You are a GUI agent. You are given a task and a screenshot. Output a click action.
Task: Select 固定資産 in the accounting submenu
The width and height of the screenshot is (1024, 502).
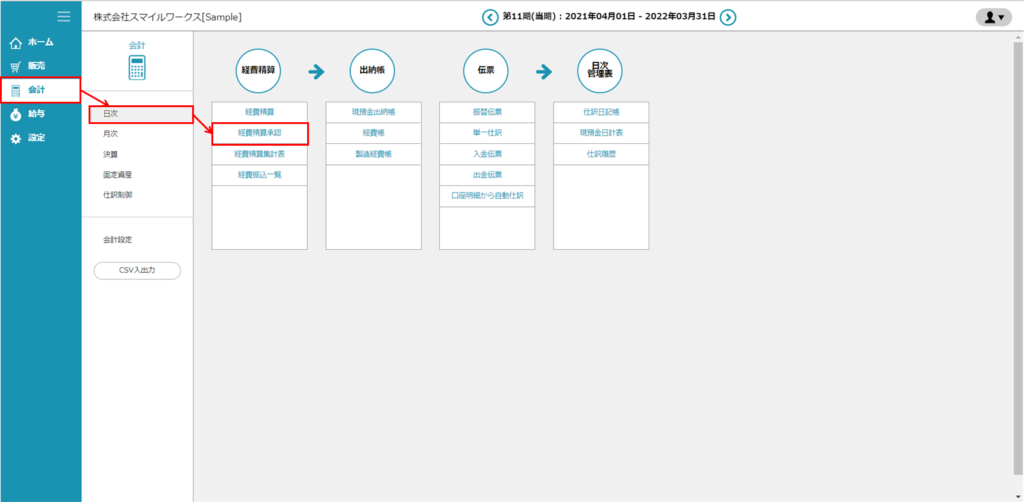click(x=117, y=174)
